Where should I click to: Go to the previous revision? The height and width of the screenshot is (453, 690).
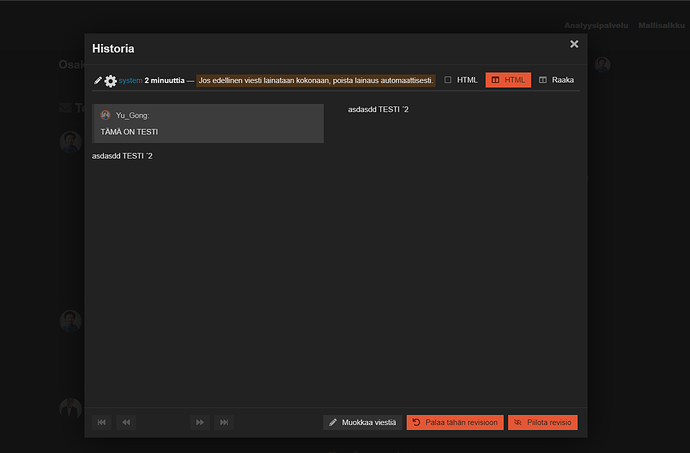click(x=126, y=422)
